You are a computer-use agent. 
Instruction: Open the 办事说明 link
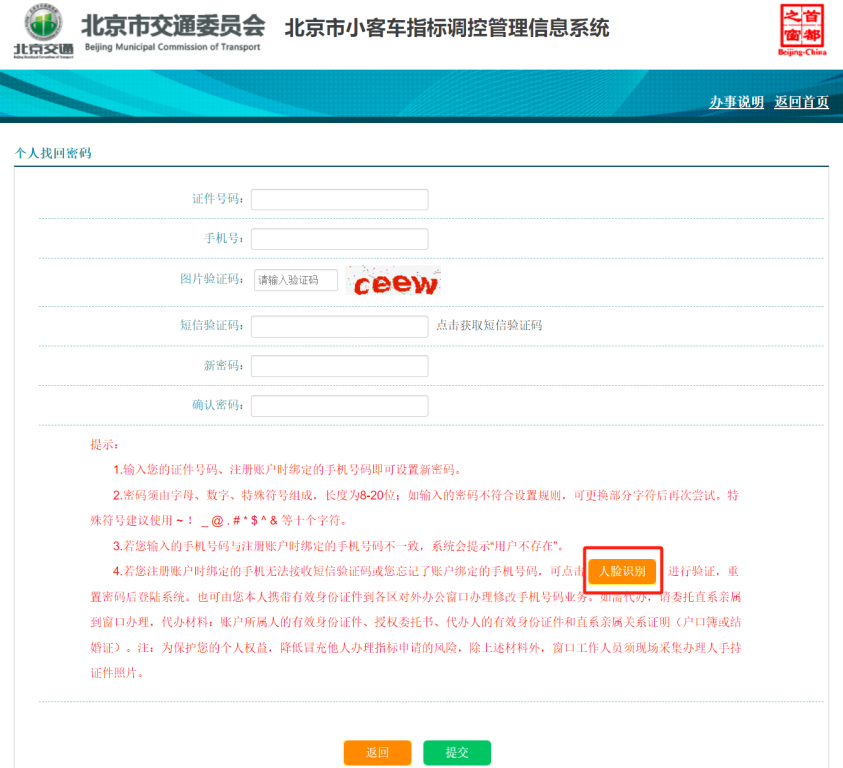(x=736, y=102)
